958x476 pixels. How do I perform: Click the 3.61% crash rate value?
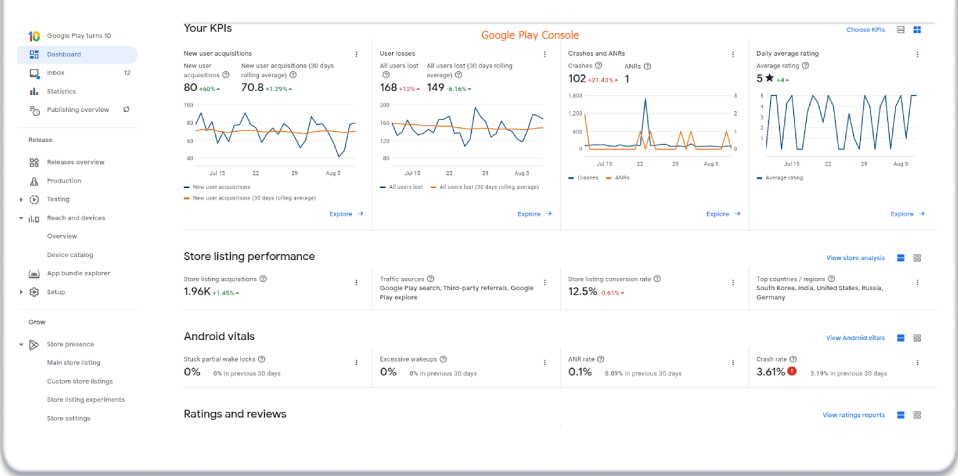tap(770, 372)
